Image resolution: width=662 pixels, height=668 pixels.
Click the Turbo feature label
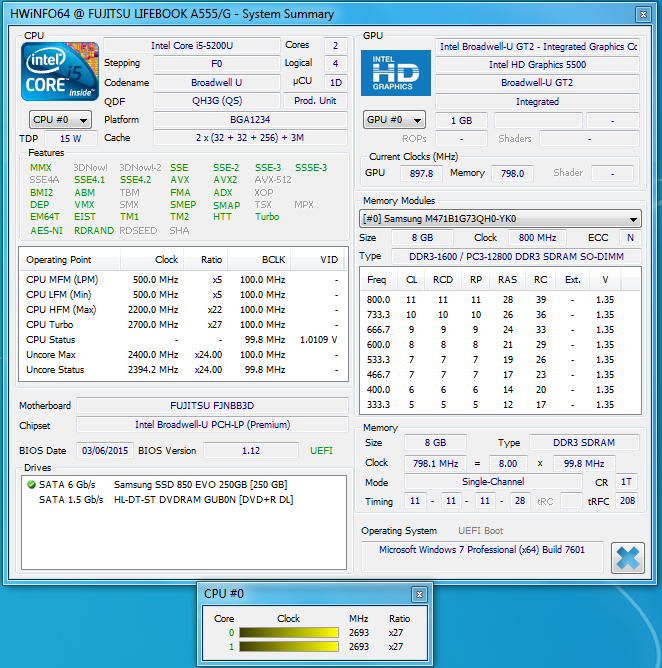click(267, 217)
